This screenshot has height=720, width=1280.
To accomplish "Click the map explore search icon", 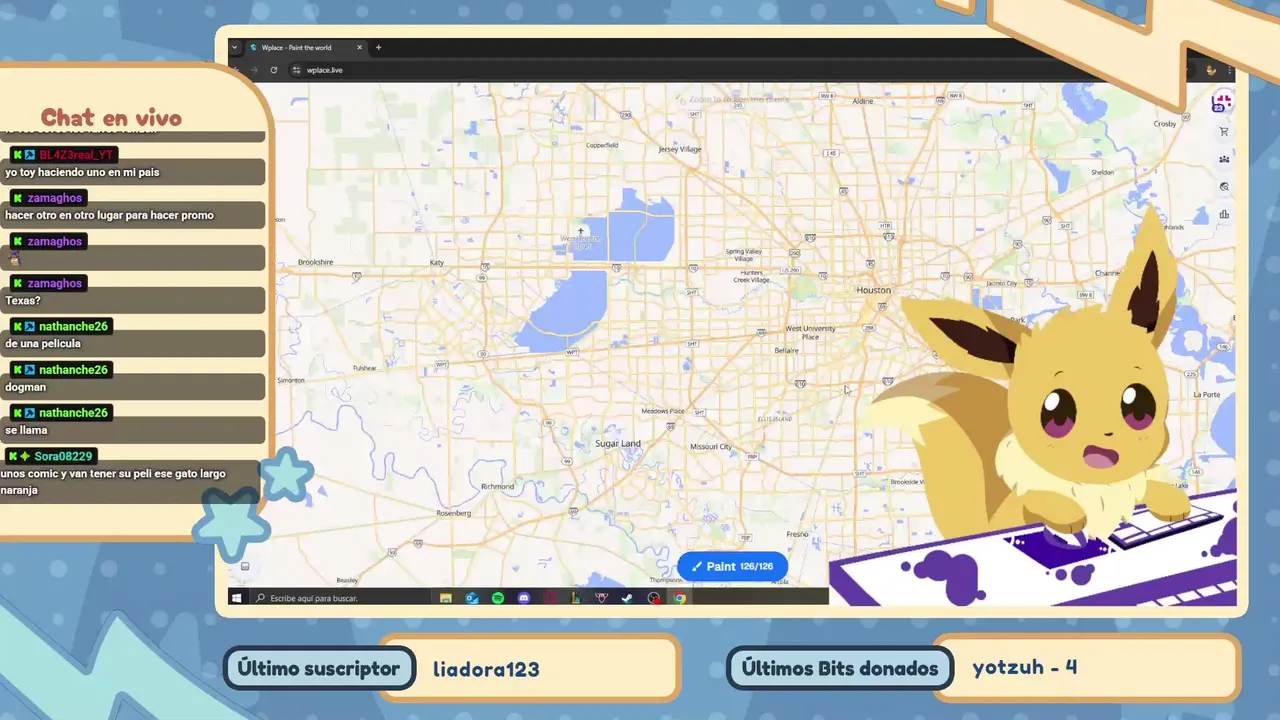I will [x=1224, y=187].
